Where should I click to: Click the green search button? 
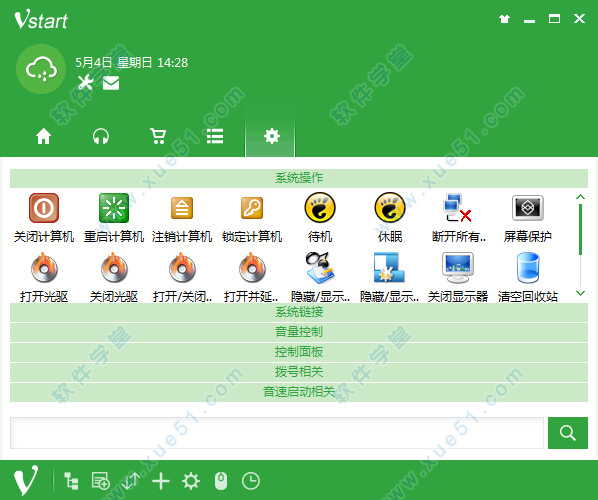tap(567, 433)
